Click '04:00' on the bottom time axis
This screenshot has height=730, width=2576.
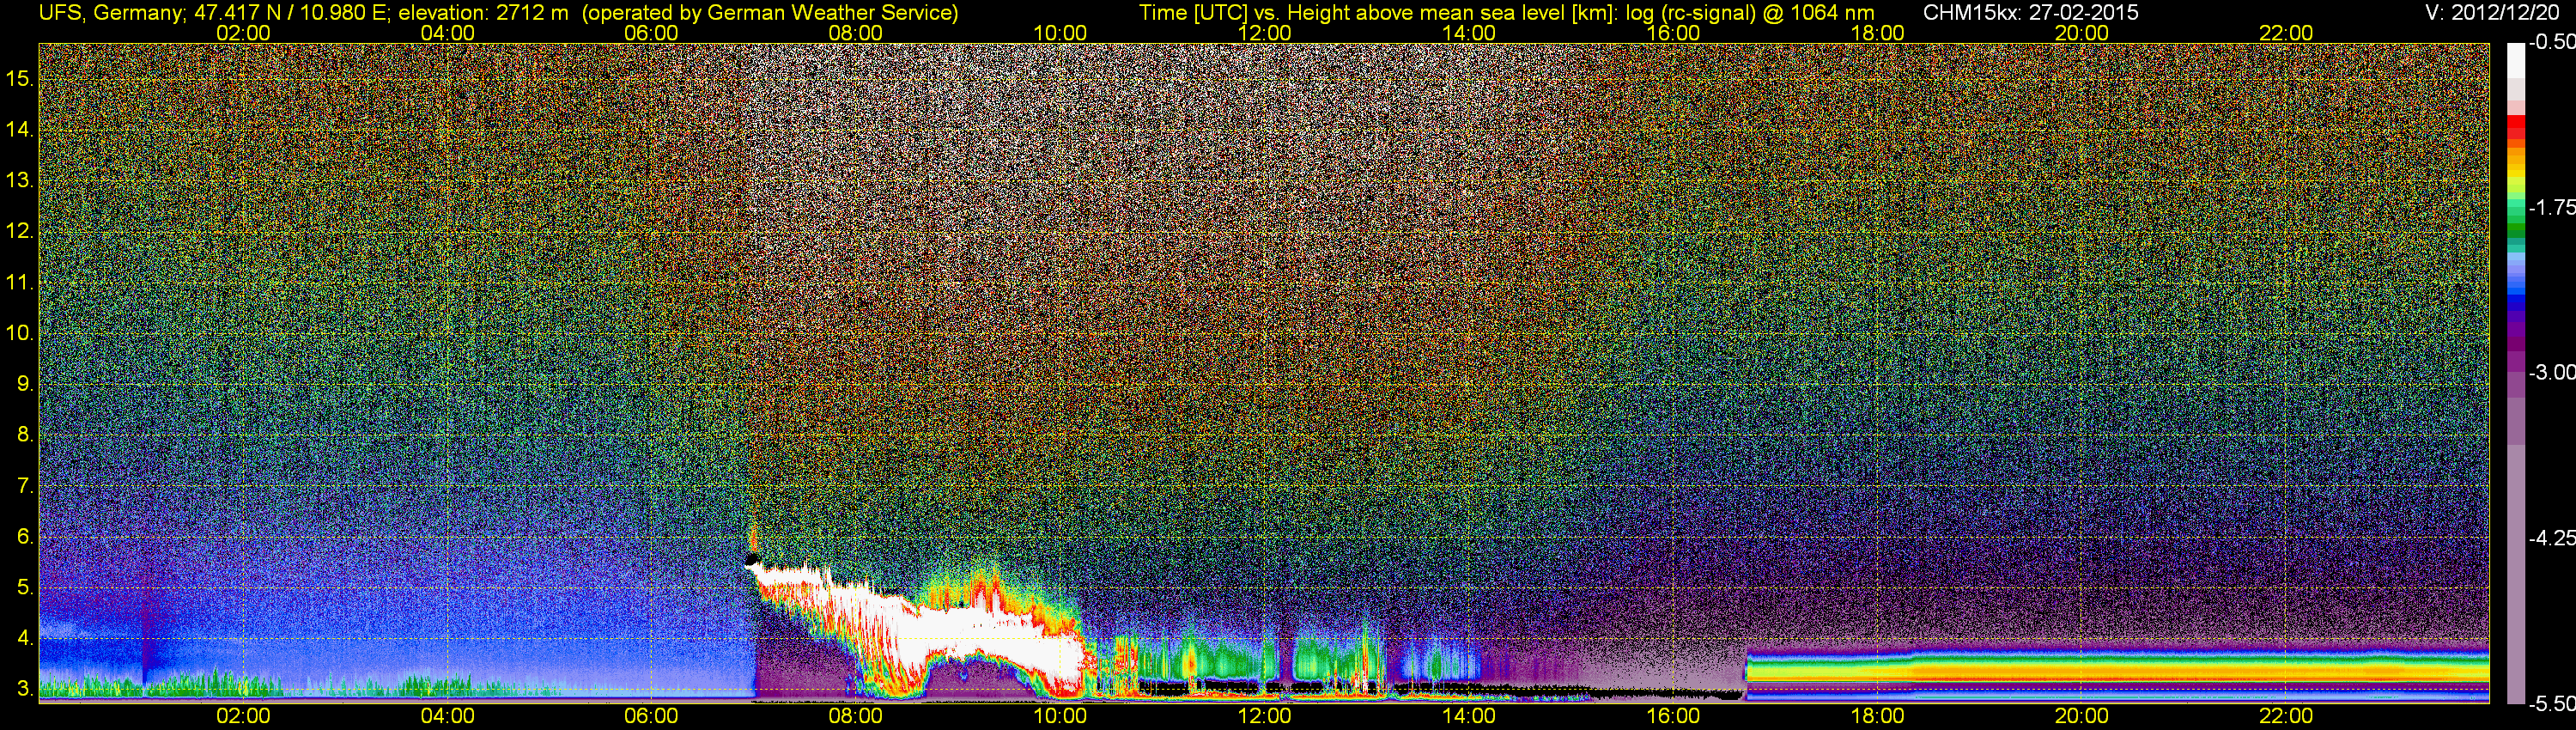tap(447, 716)
